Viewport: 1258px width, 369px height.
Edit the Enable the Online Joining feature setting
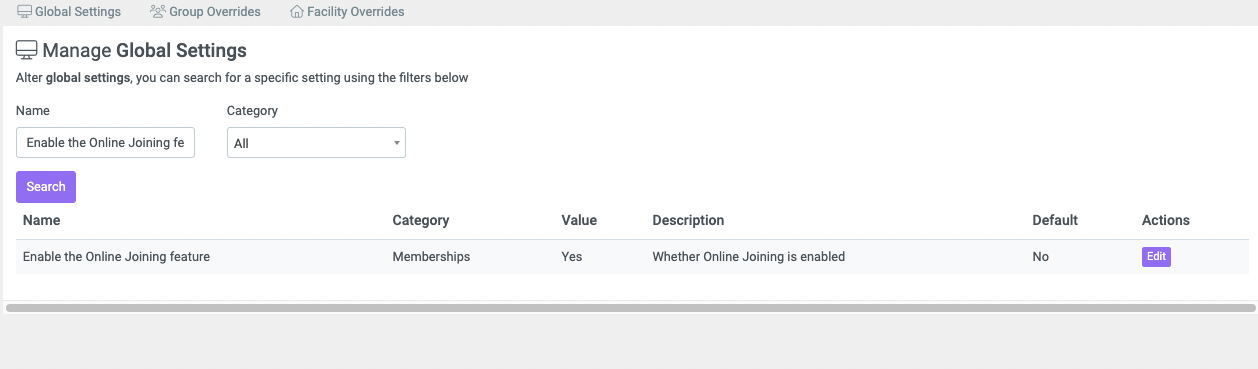pos(1156,257)
